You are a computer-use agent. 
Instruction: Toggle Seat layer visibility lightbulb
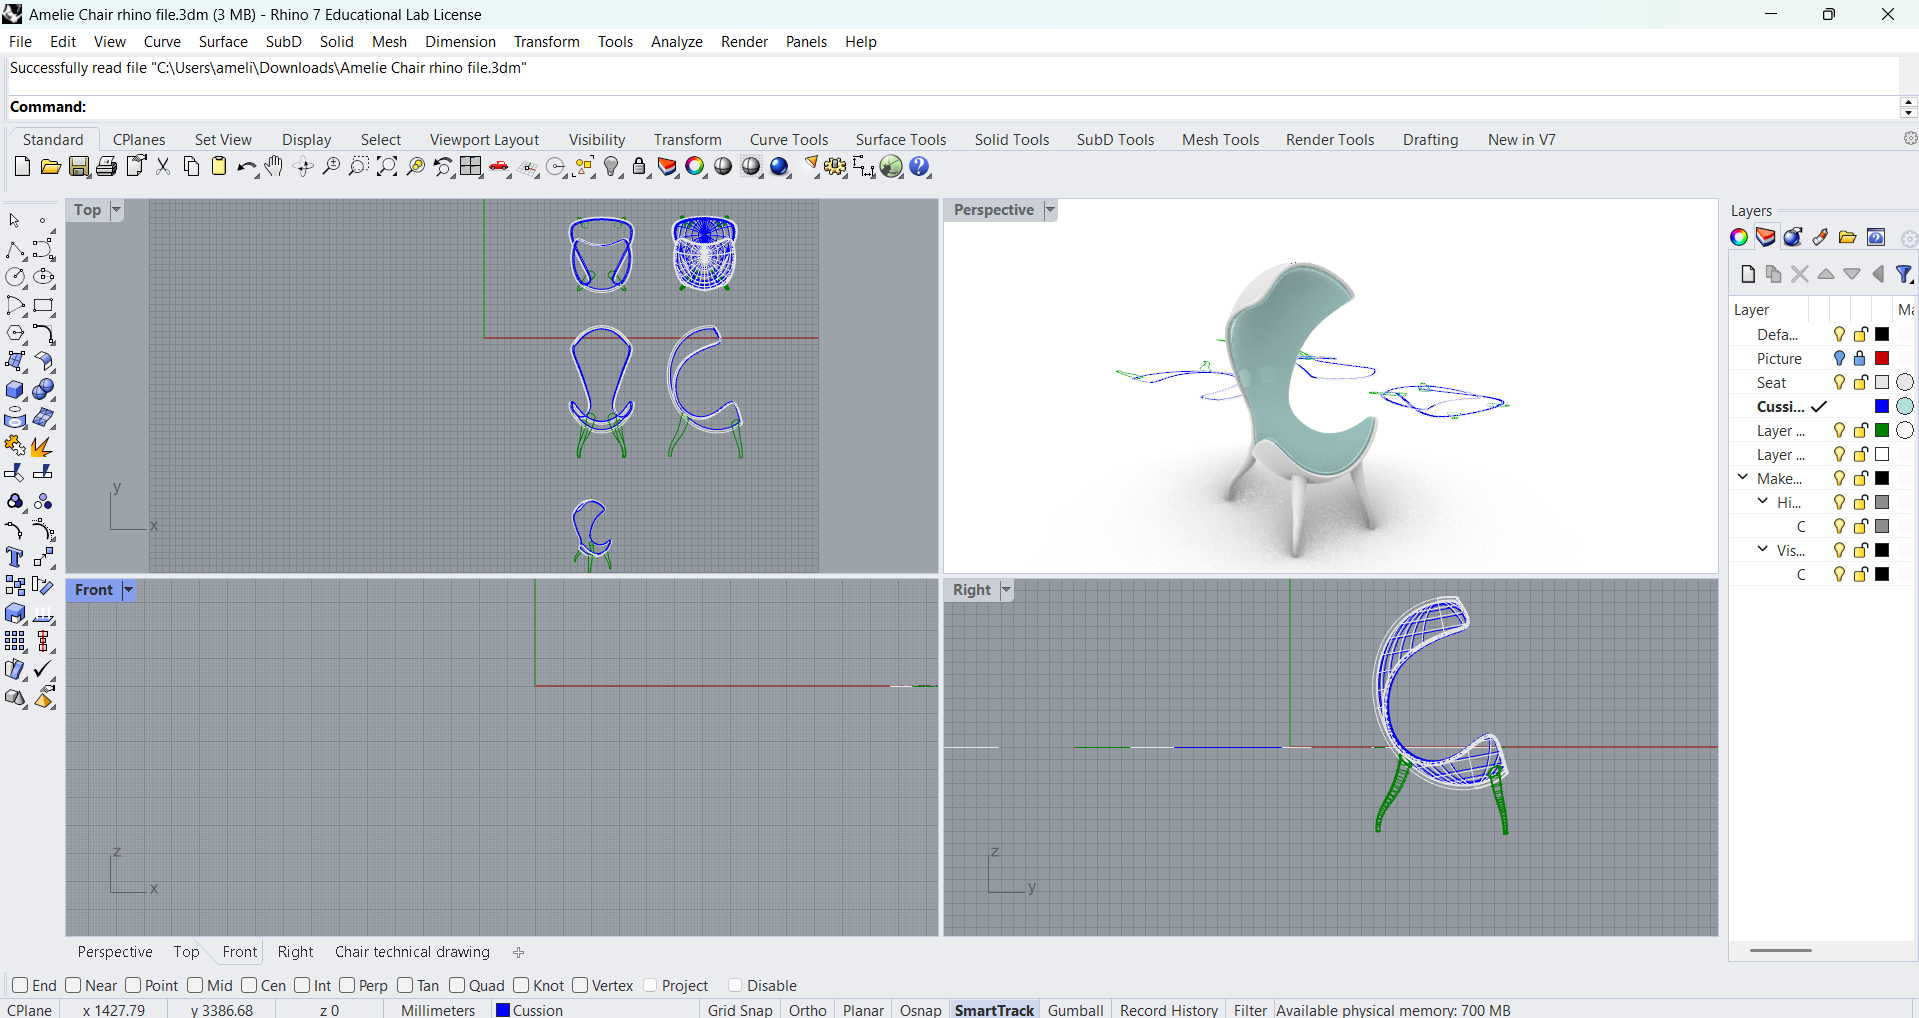(x=1838, y=382)
